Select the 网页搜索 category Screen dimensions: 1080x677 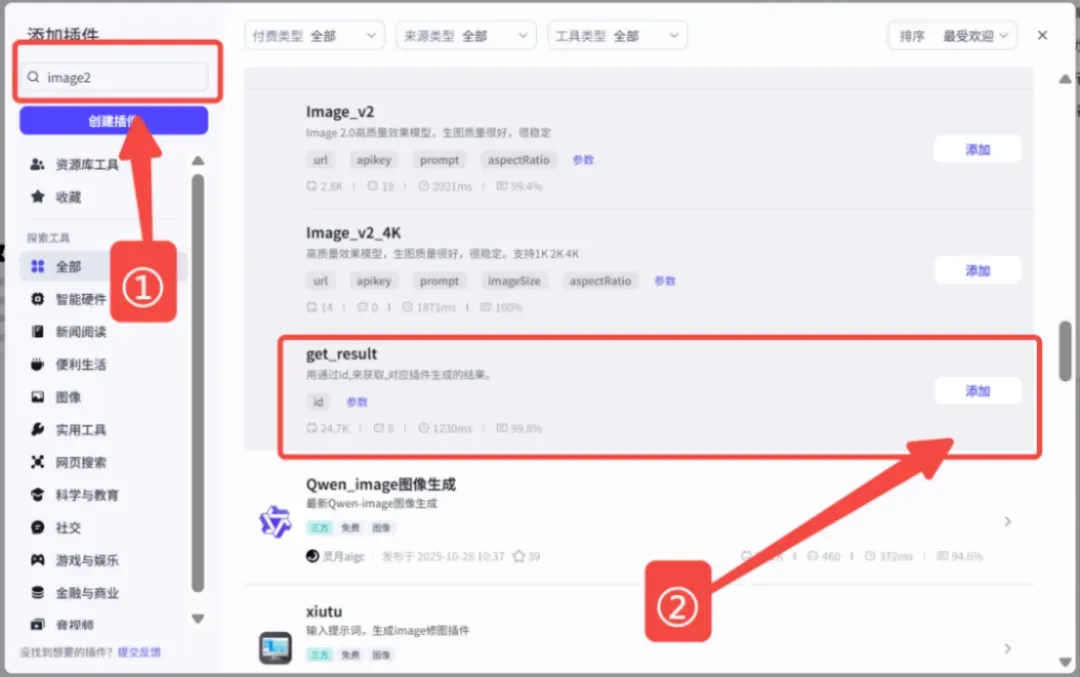[x=69, y=462]
